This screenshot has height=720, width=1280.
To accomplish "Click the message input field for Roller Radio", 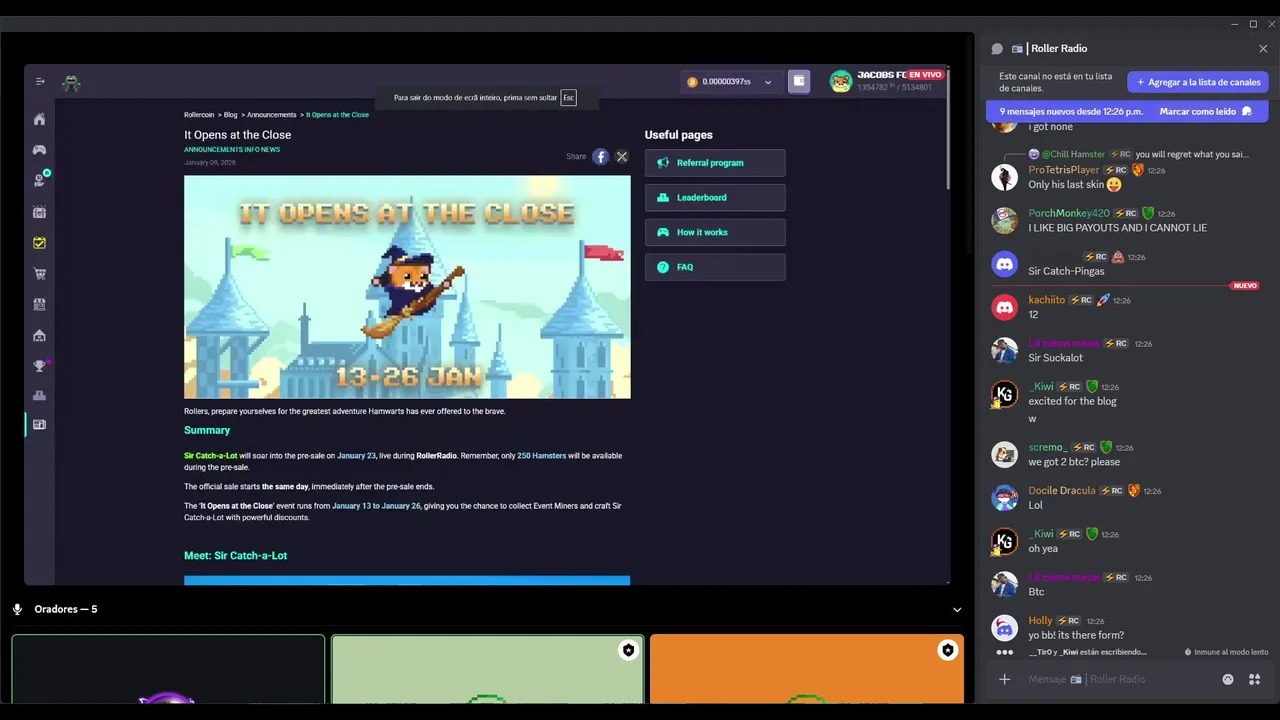I will [1120, 679].
